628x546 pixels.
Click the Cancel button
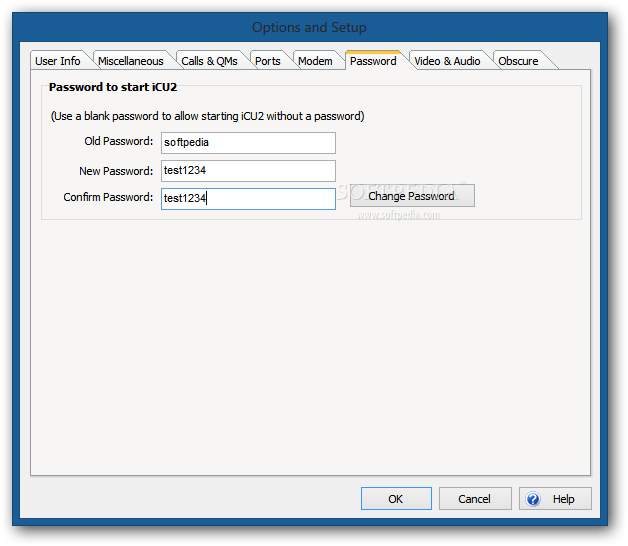pos(475,499)
